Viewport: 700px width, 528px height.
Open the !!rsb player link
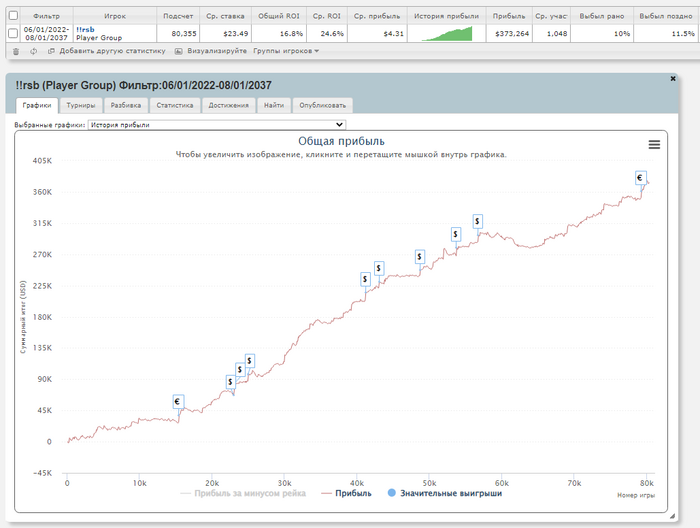coord(85,29)
